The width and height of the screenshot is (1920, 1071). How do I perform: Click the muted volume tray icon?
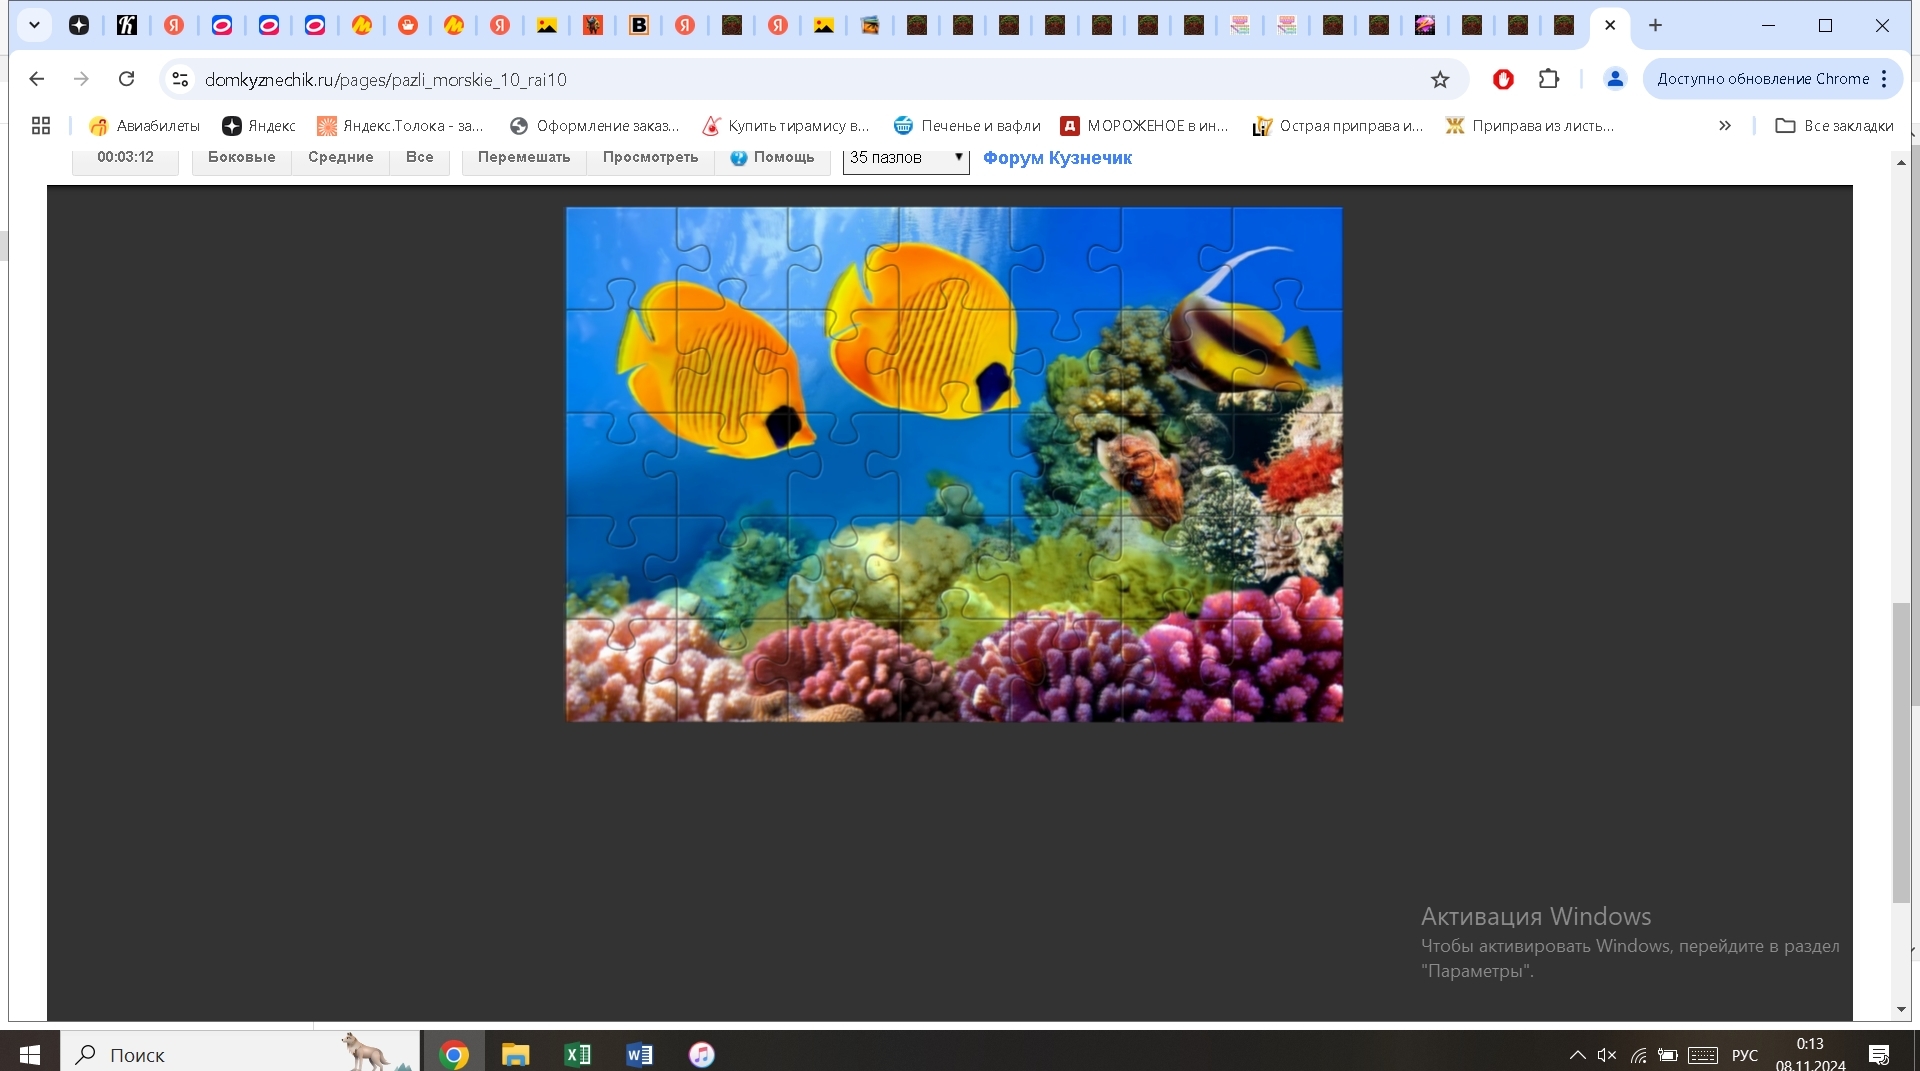point(1607,1055)
